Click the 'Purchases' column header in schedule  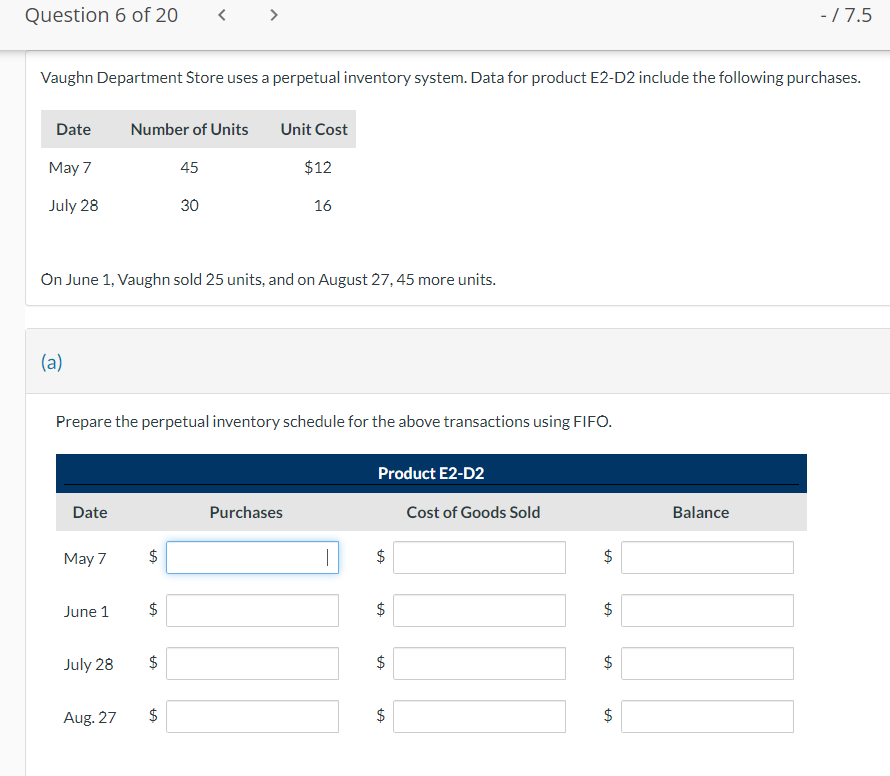[246, 513]
